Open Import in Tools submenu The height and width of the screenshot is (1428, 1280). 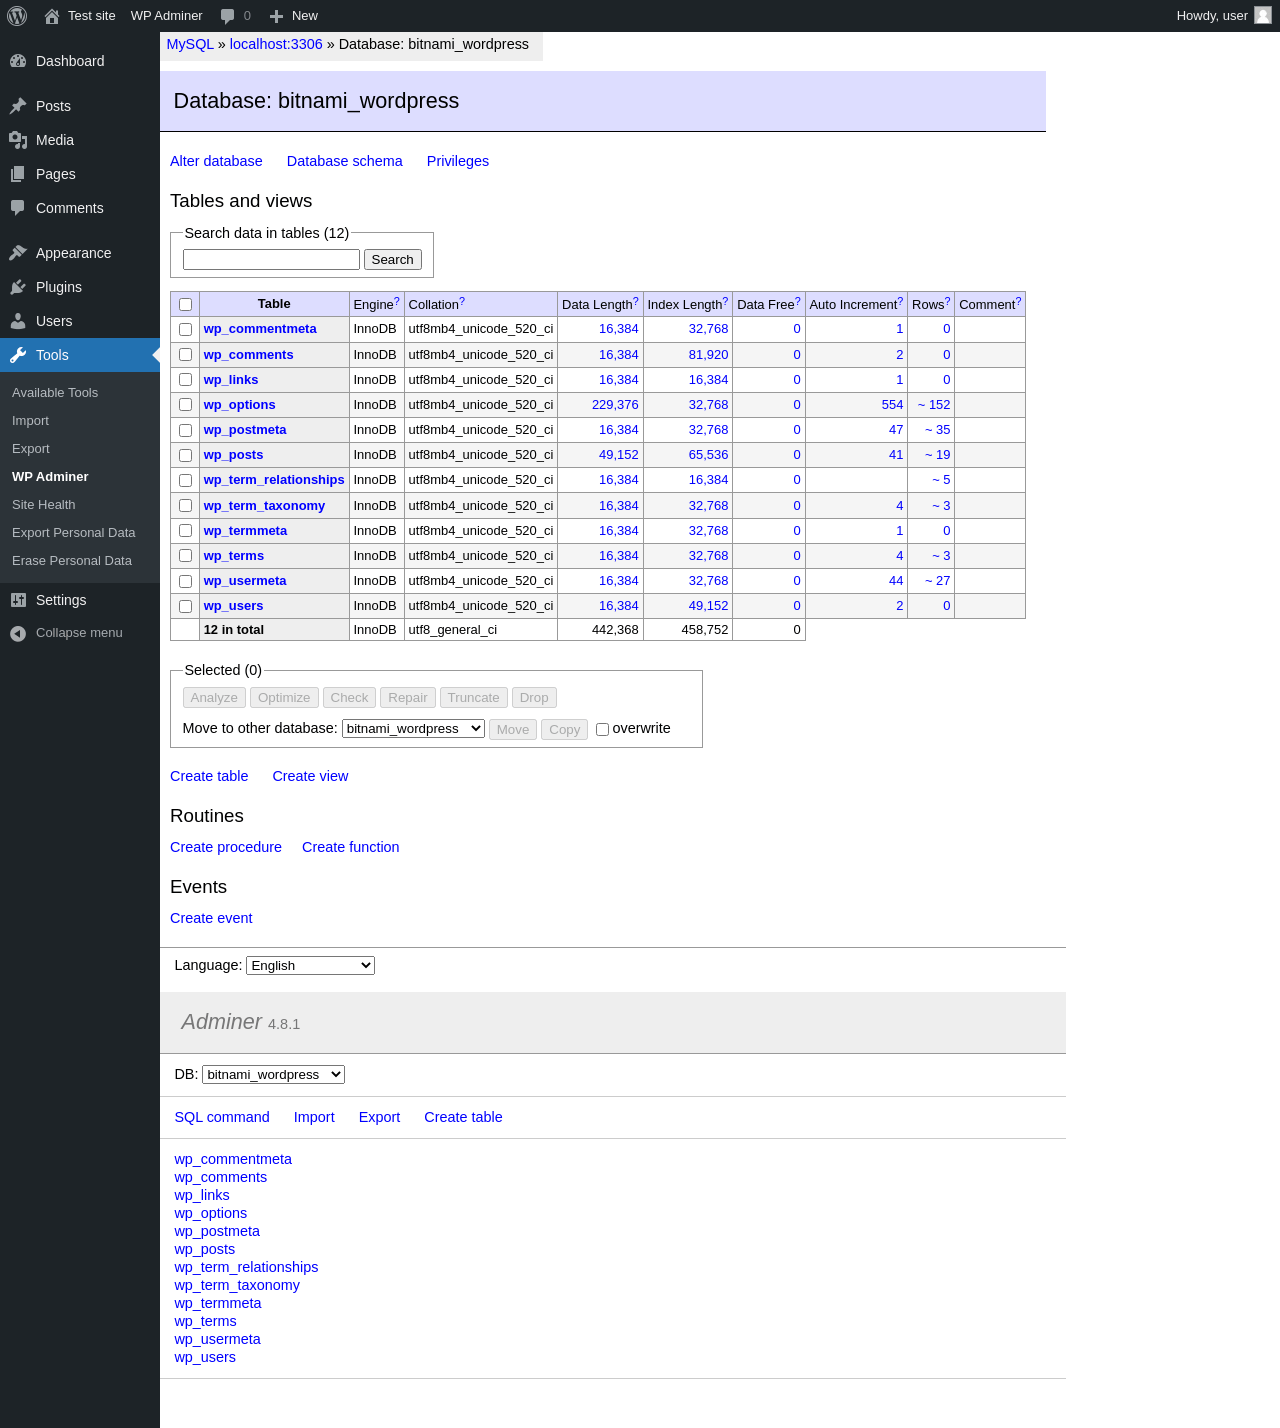click(x=30, y=421)
